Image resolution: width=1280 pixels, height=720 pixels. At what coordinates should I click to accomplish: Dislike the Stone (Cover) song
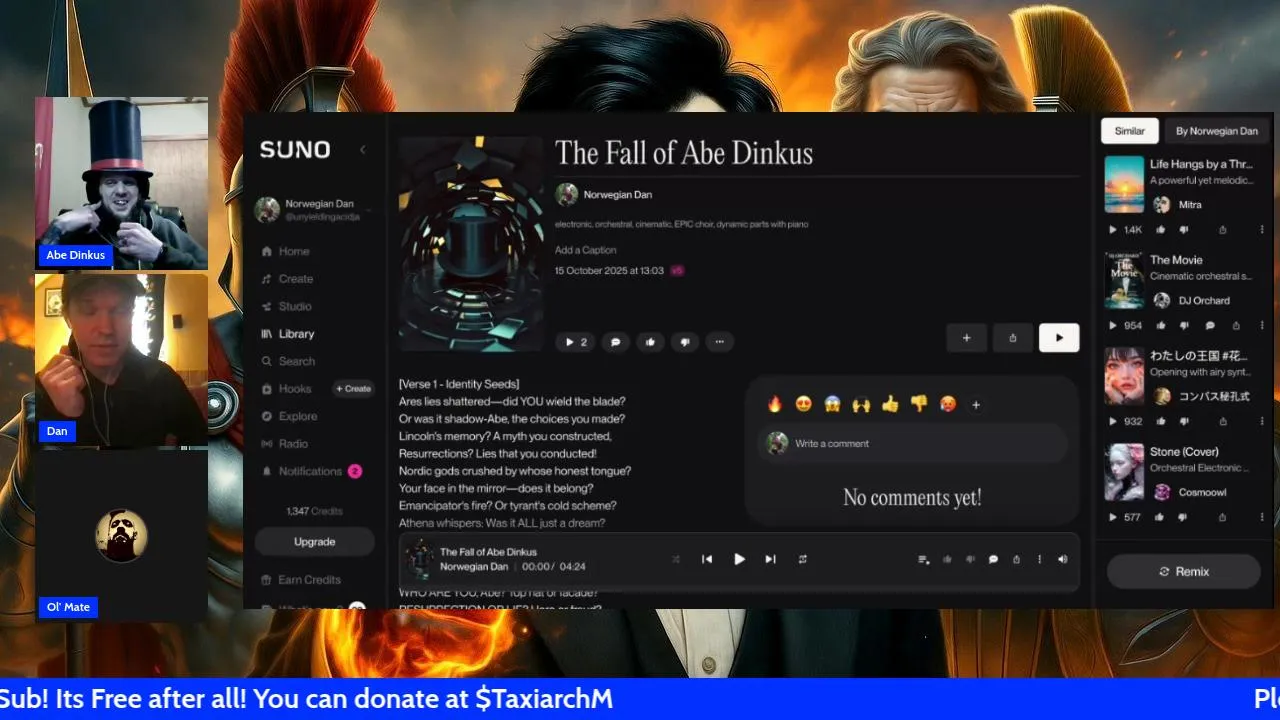tap(1183, 517)
